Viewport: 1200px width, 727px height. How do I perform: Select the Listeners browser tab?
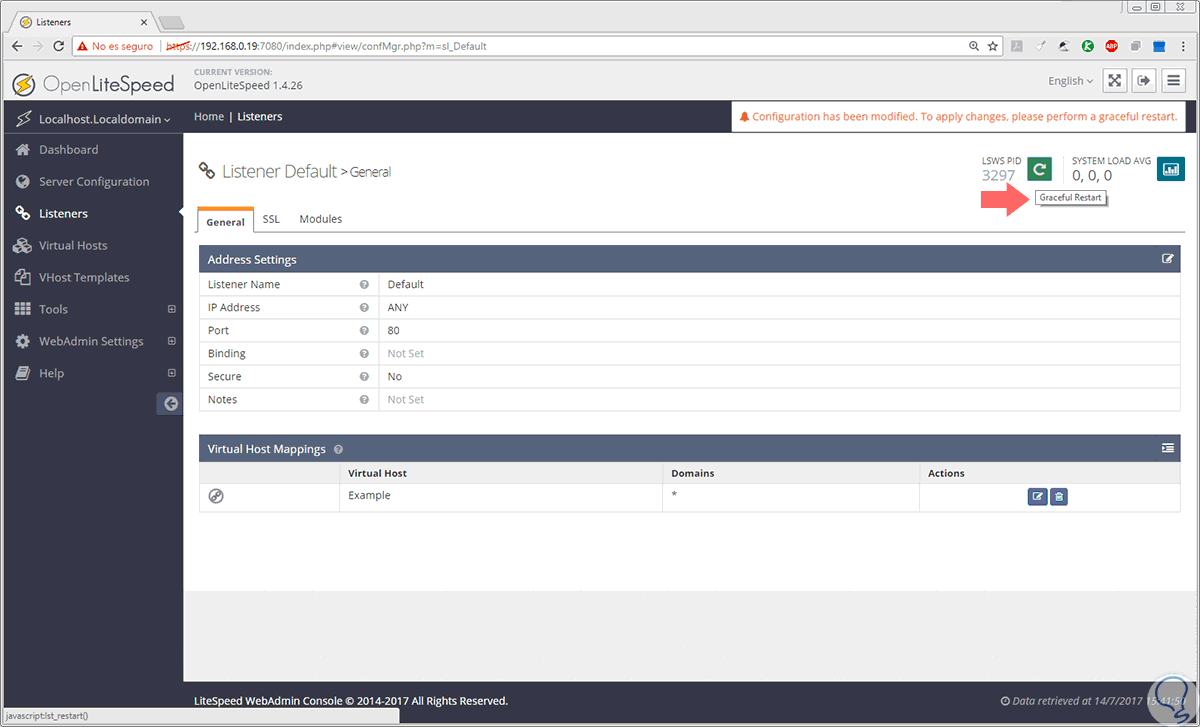(84, 21)
